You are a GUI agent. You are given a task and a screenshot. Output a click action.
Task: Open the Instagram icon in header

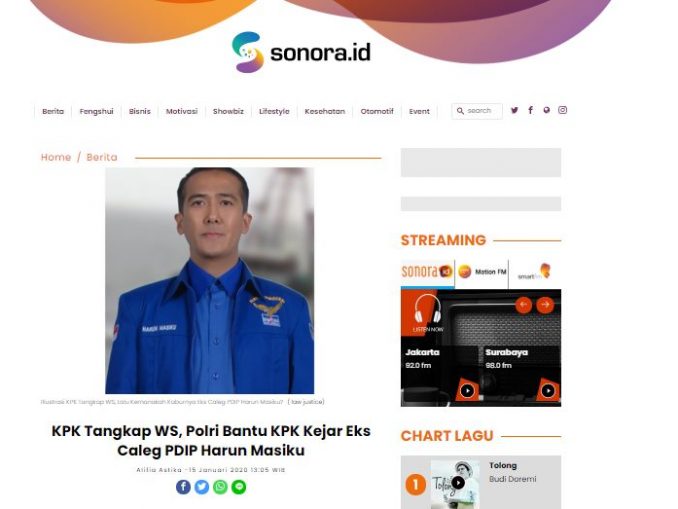click(562, 110)
